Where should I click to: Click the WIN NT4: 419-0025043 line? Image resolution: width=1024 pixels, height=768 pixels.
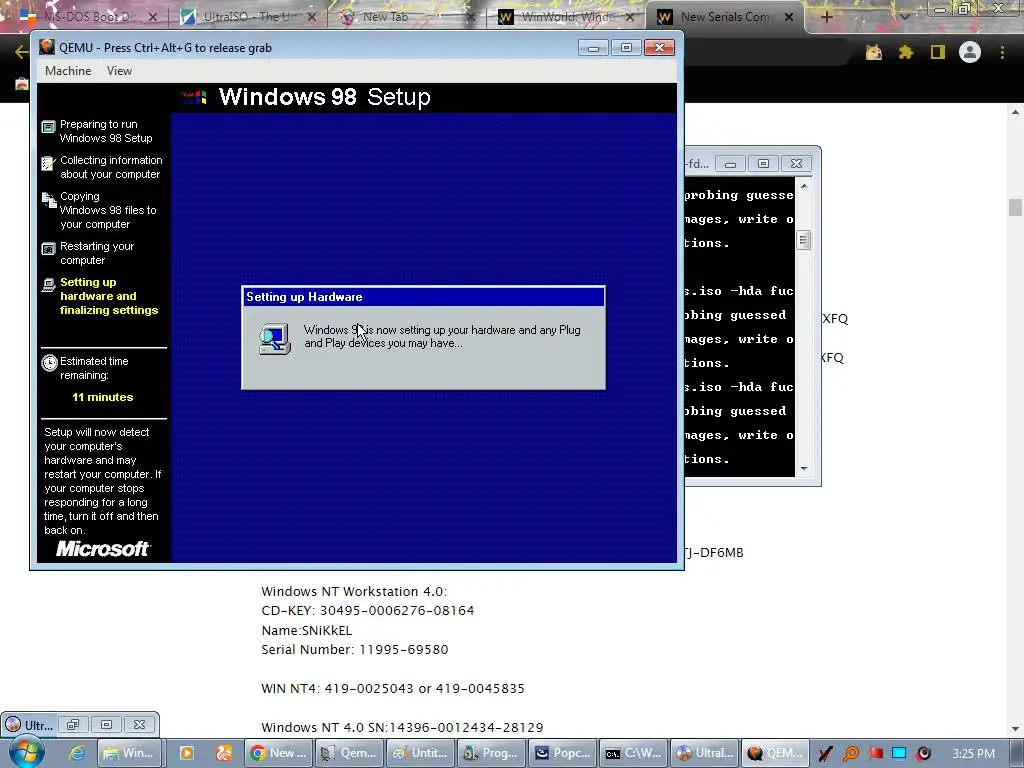pyautogui.click(x=392, y=688)
